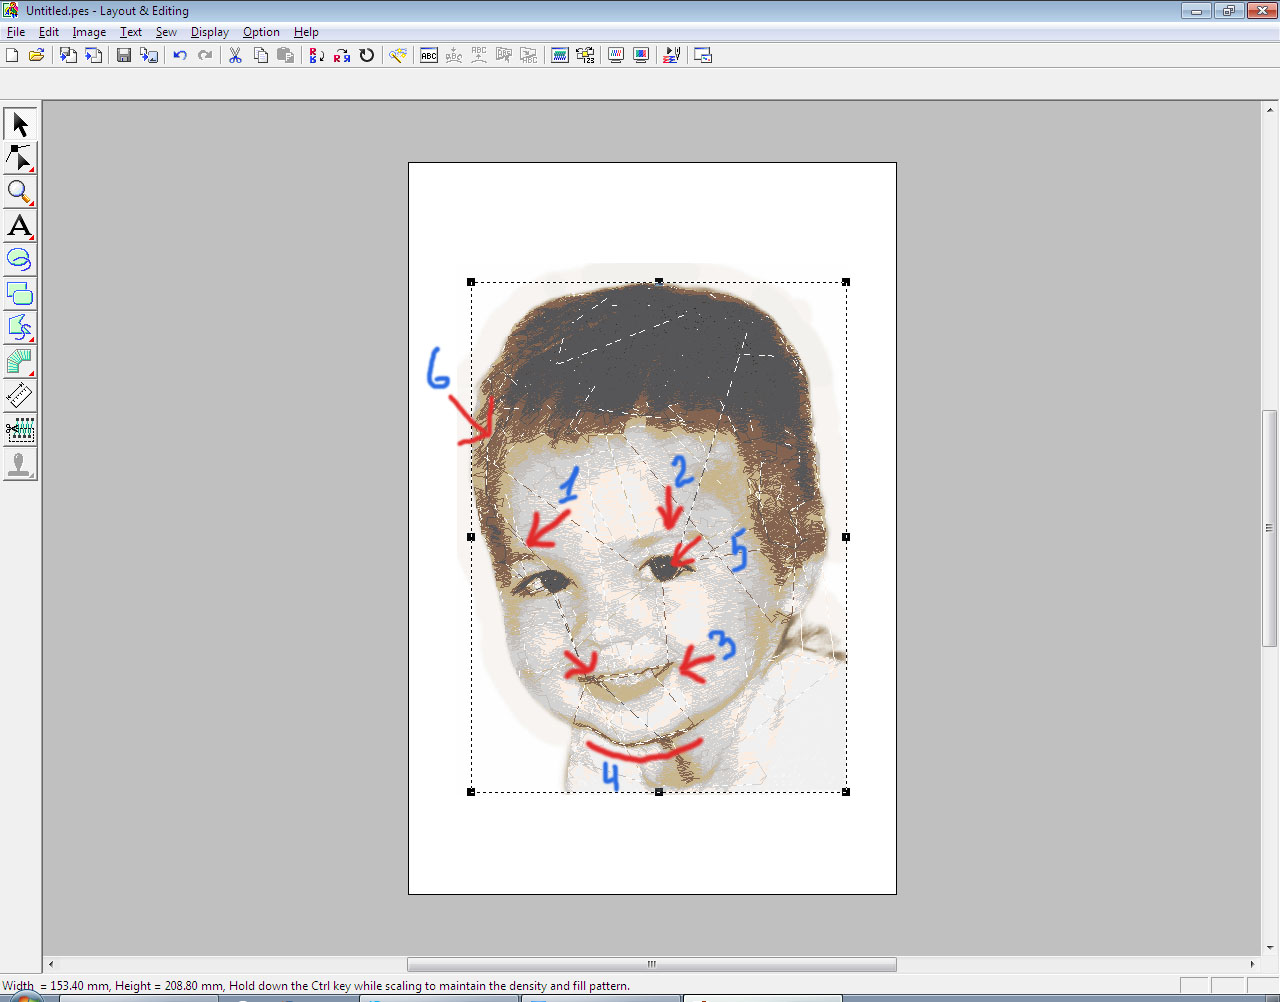Choose the Split Stitch scissors tool

[20, 431]
